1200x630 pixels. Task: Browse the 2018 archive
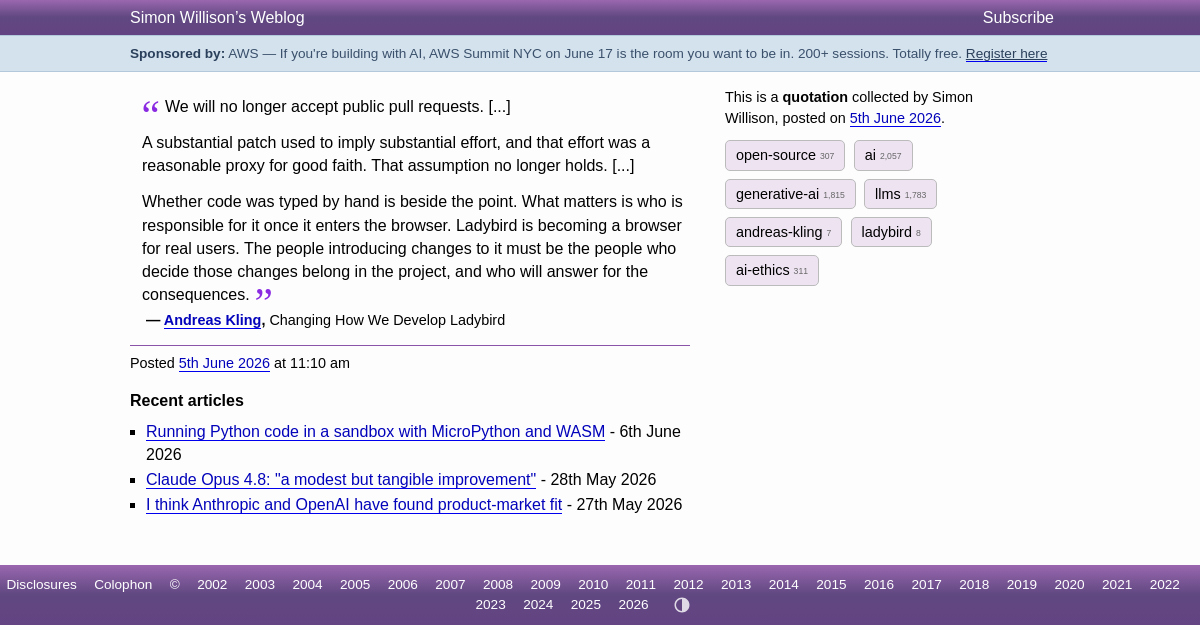974,585
